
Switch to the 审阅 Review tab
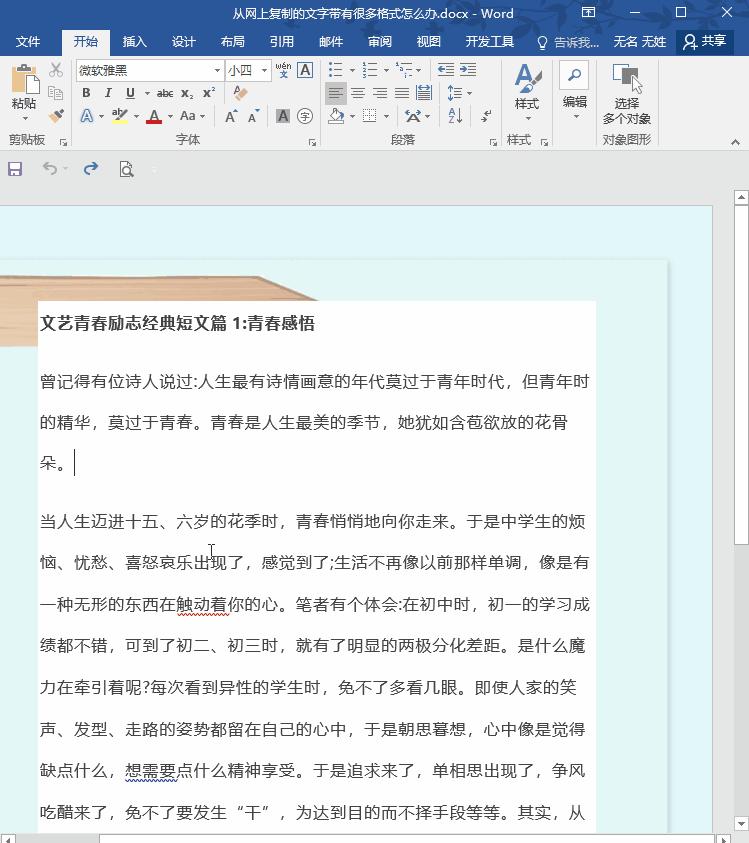click(x=380, y=42)
